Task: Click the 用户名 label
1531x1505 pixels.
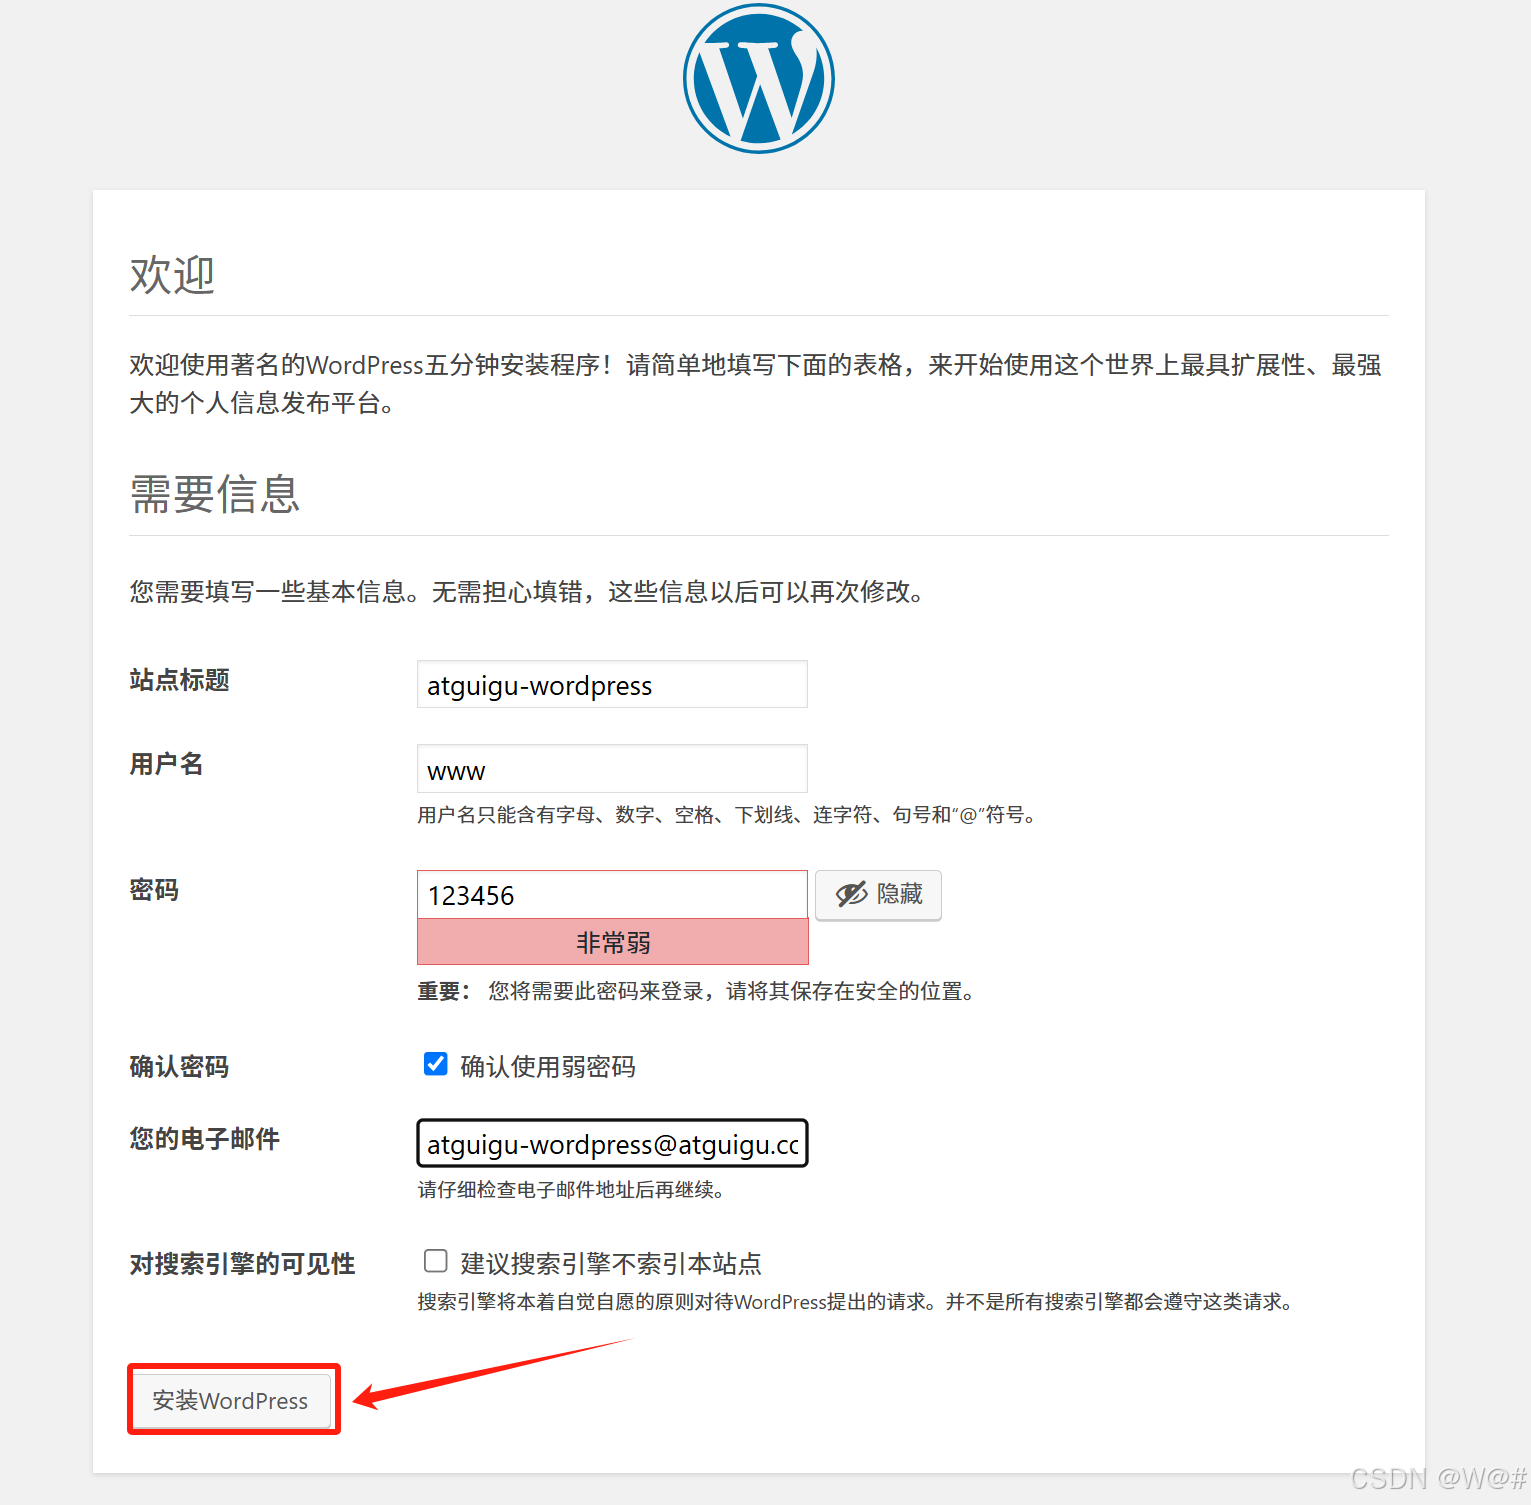Action: (x=166, y=764)
